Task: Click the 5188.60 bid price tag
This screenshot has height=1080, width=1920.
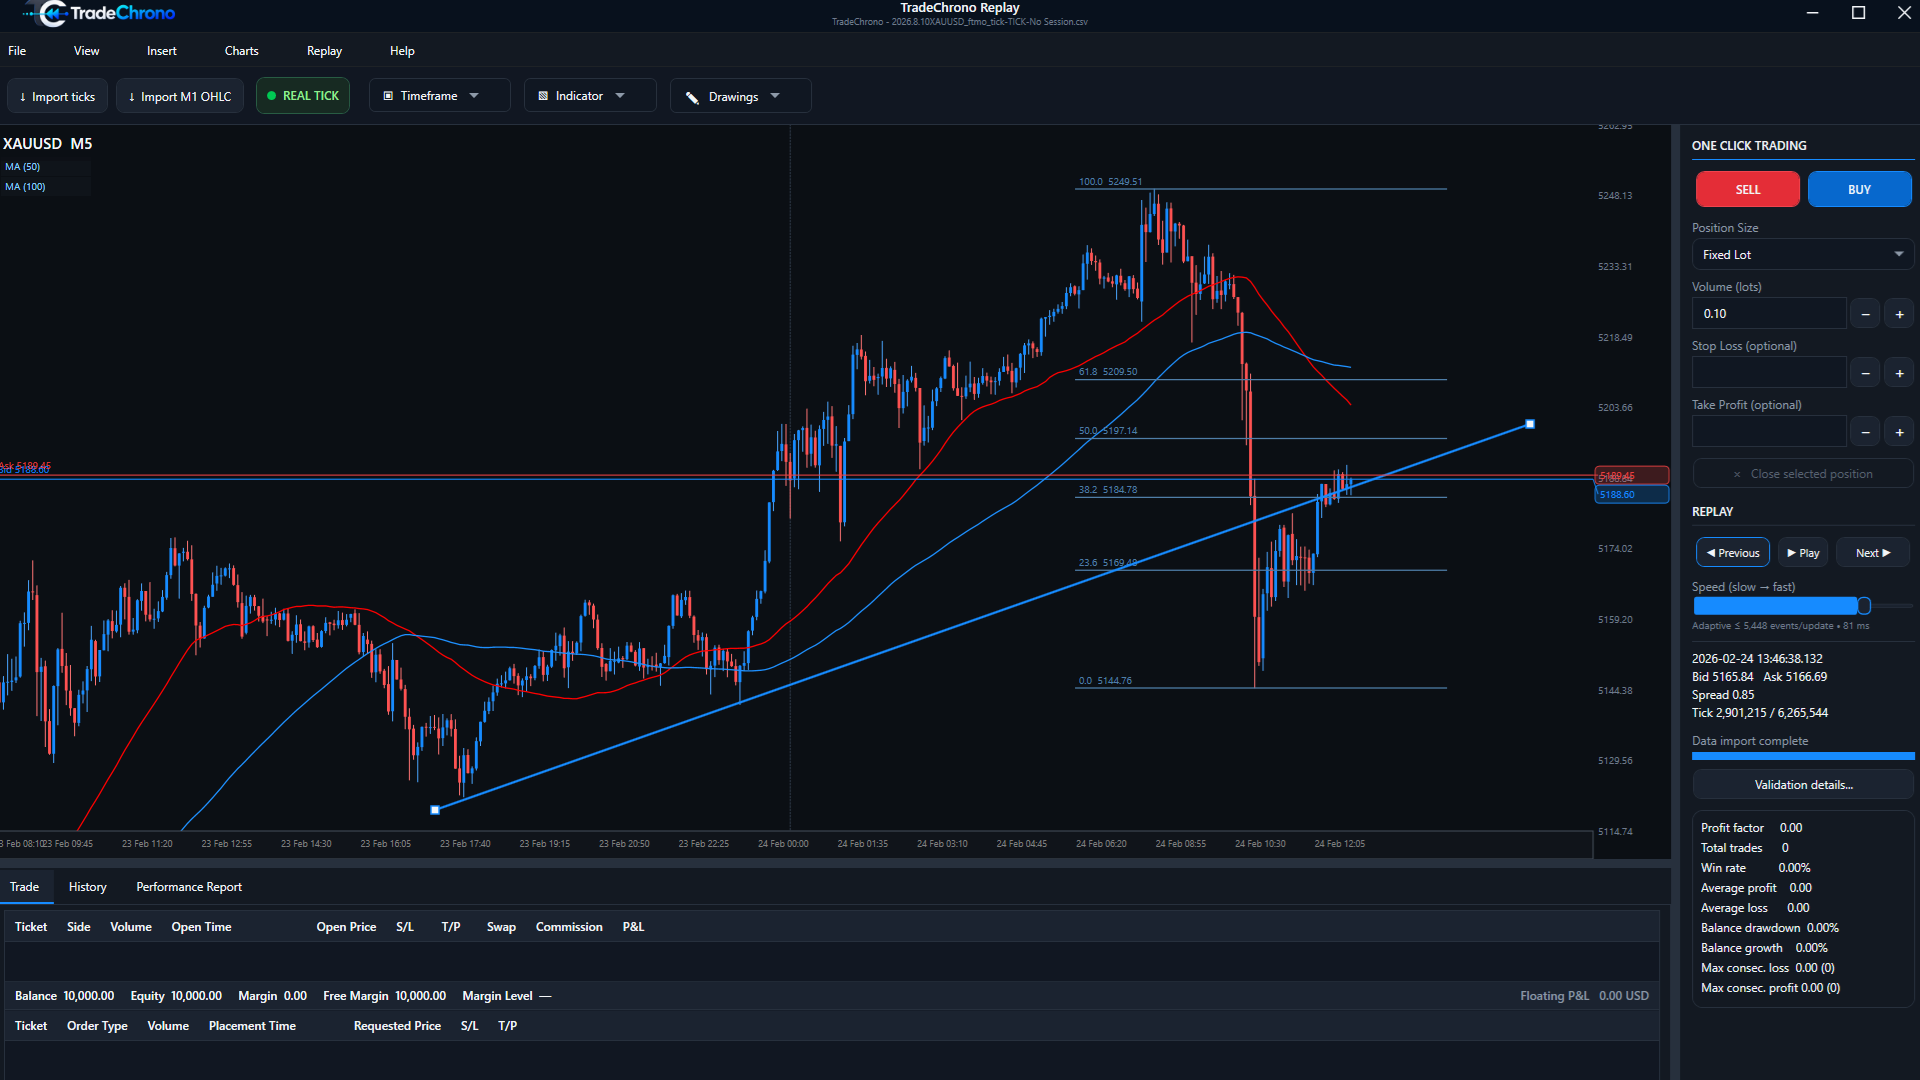Action: tap(1631, 494)
